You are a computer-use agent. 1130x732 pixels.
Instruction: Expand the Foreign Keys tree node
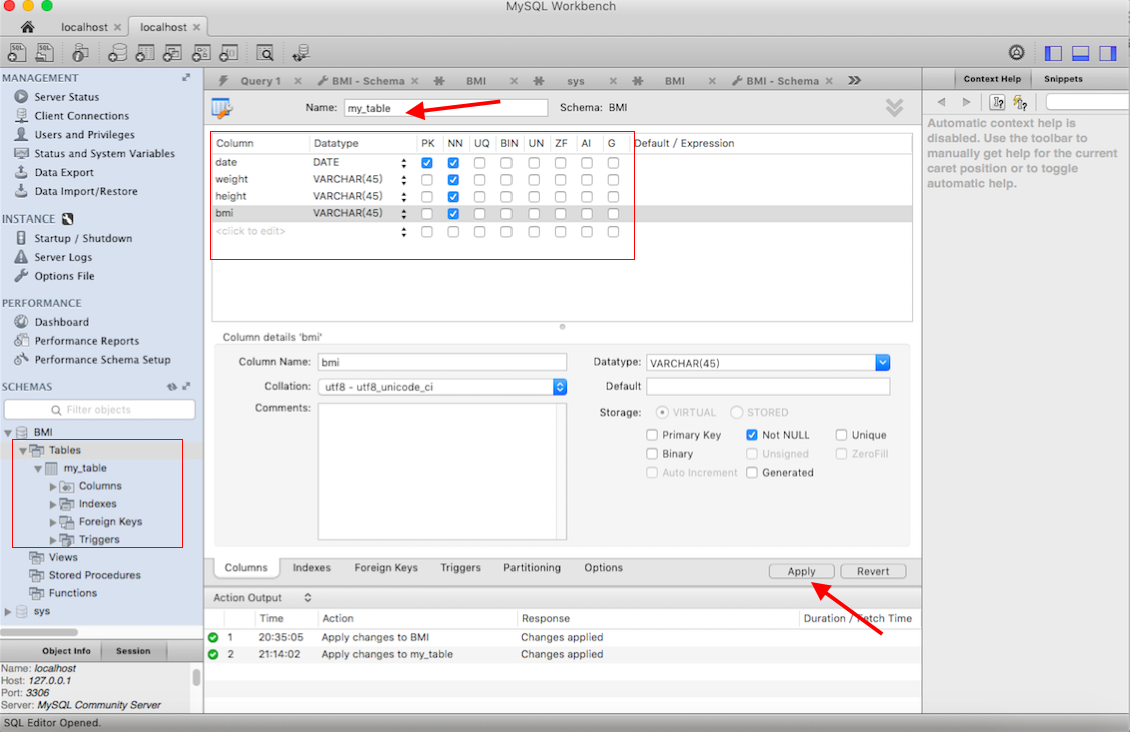coord(53,522)
